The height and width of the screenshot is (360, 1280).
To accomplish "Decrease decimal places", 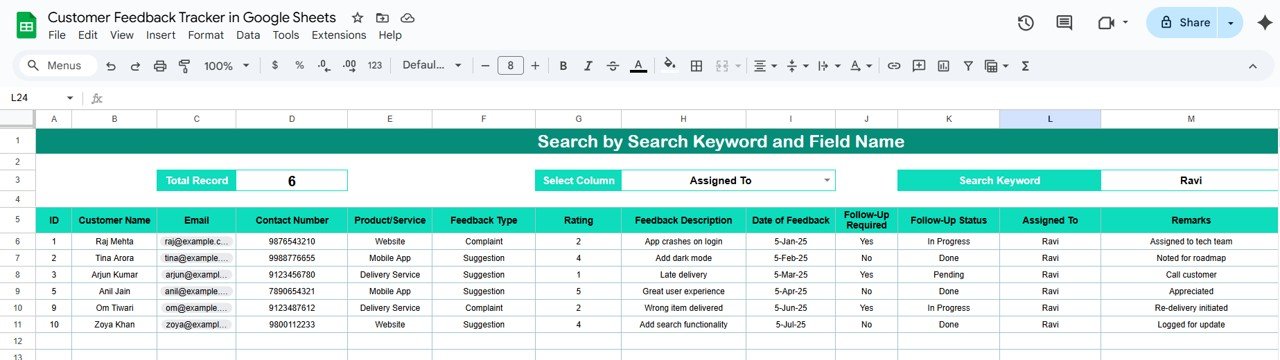I will click(x=323, y=66).
